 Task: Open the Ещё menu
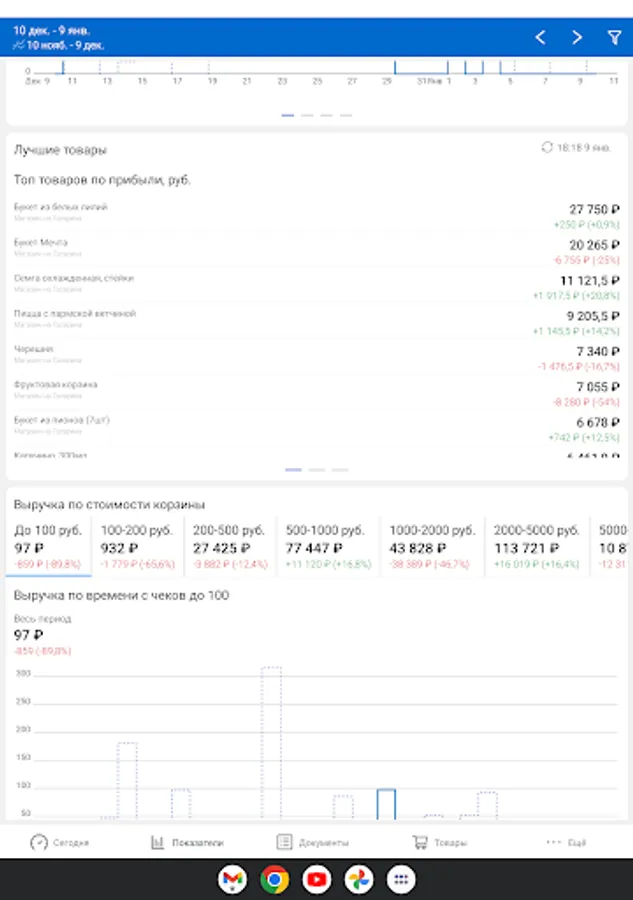point(567,842)
